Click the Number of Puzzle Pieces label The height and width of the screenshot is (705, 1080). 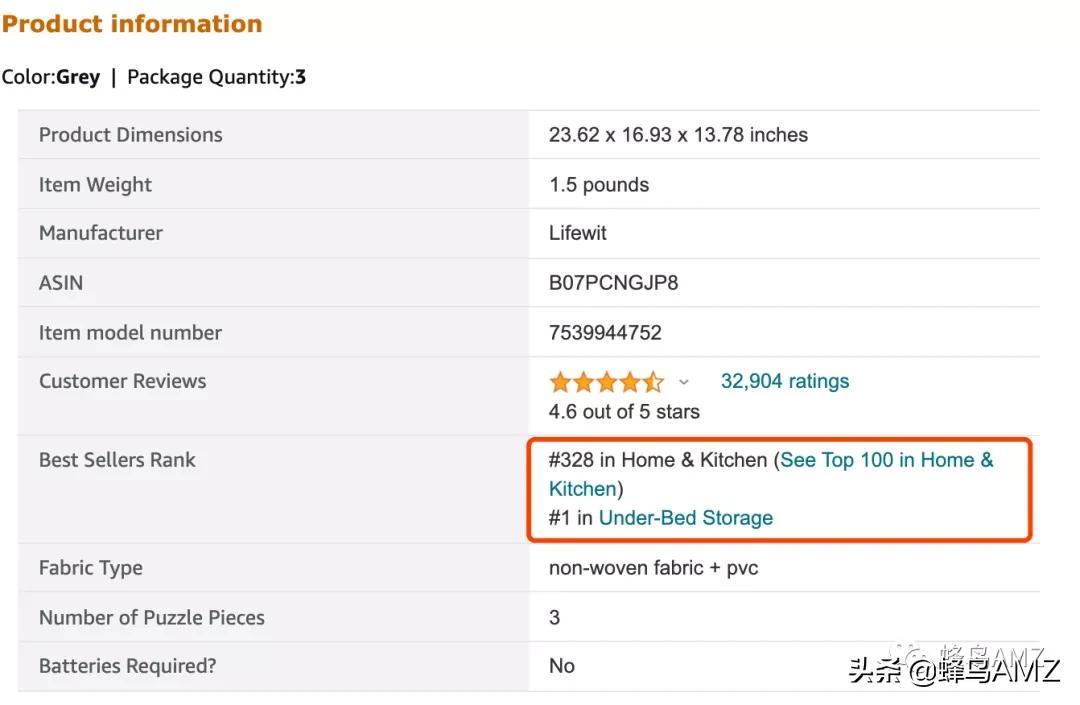tap(151, 618)
